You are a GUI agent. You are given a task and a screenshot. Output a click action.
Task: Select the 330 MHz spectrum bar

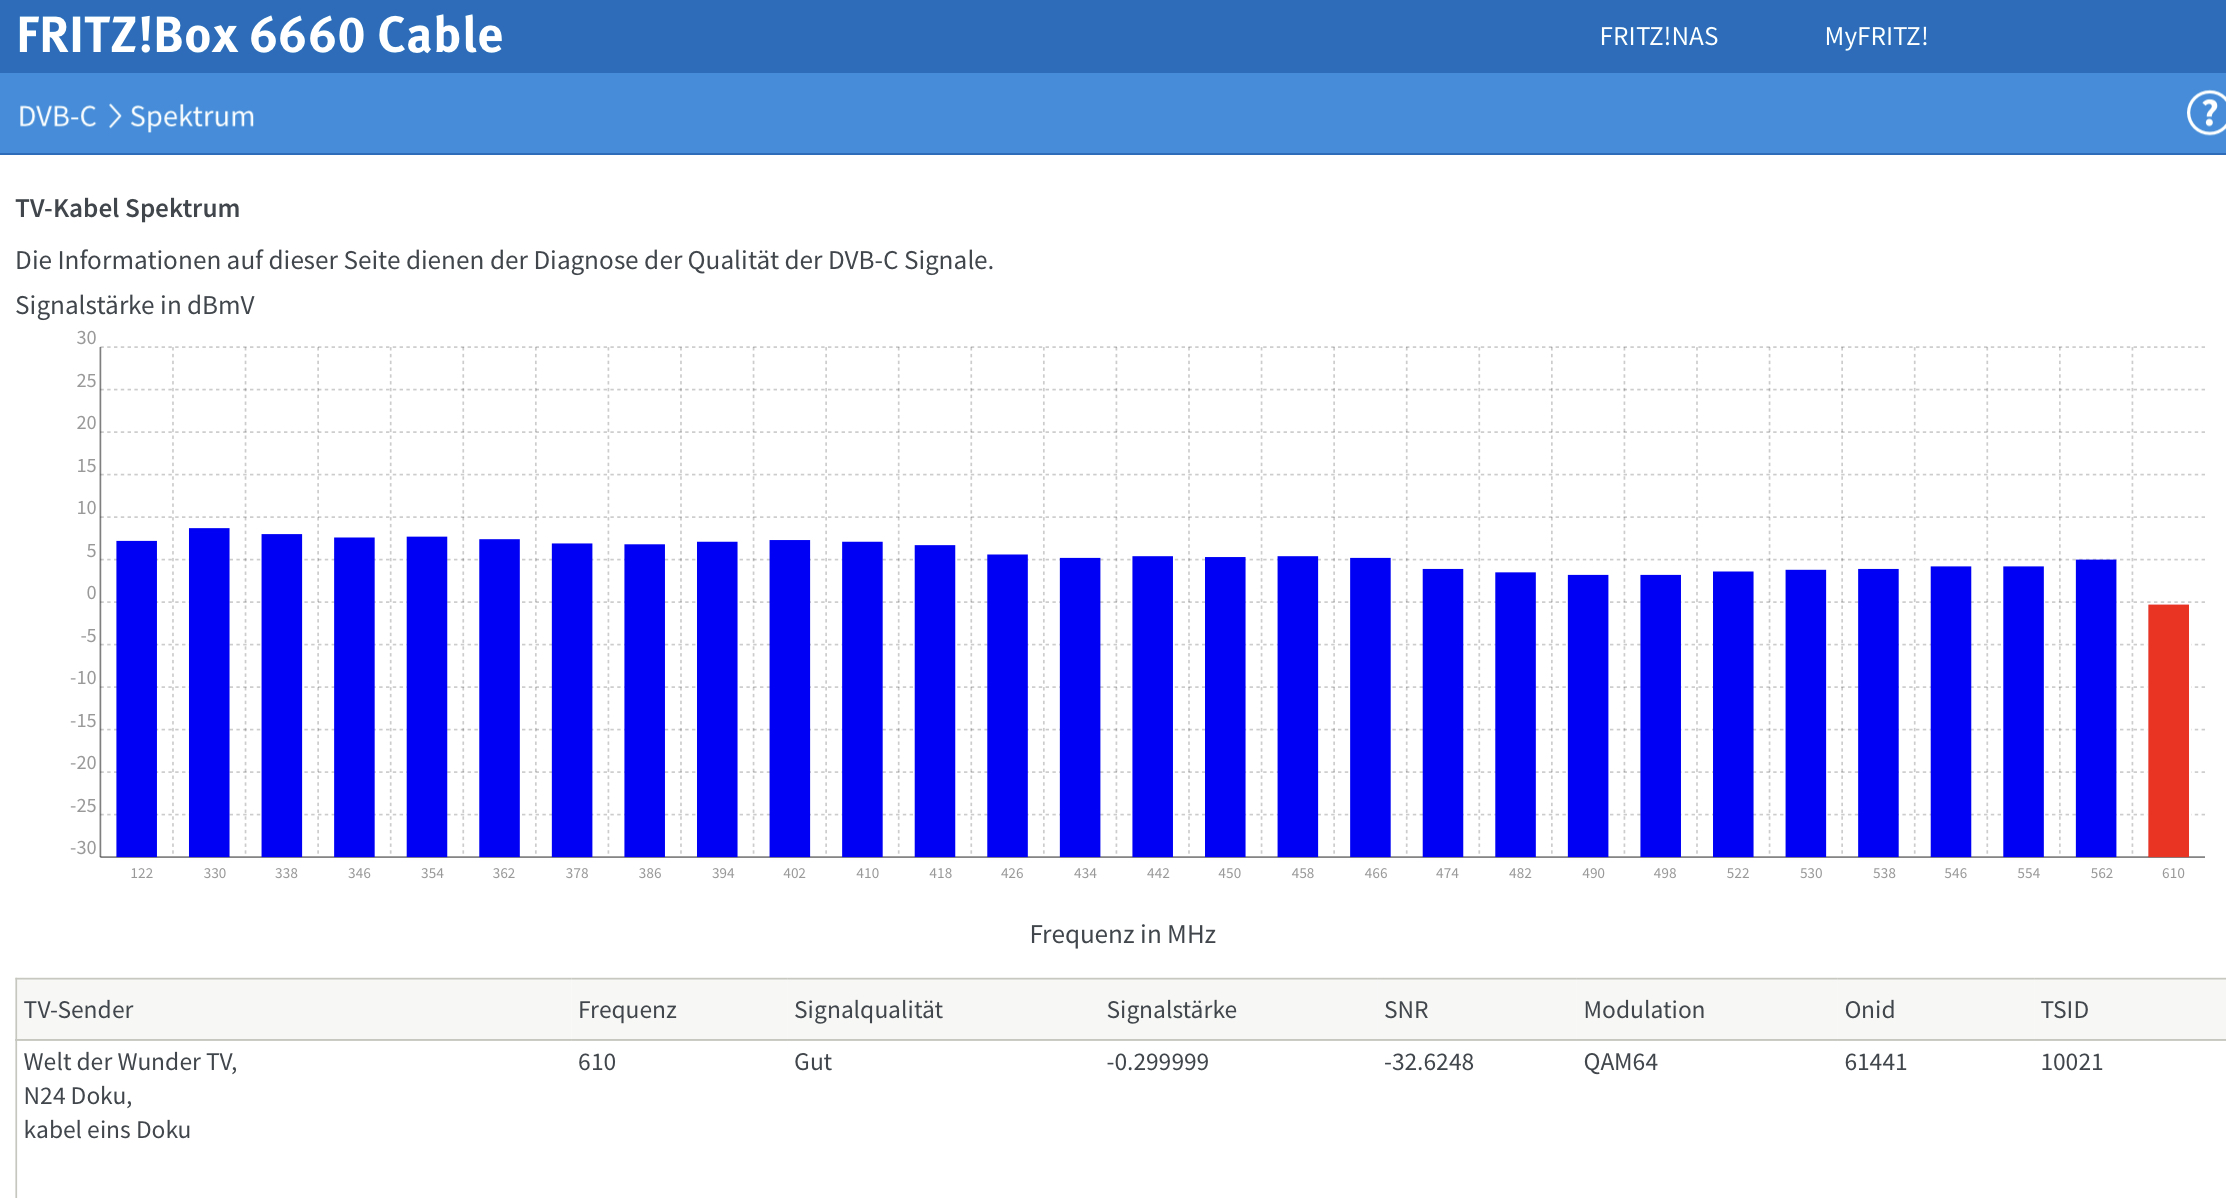tap(209, 692)
